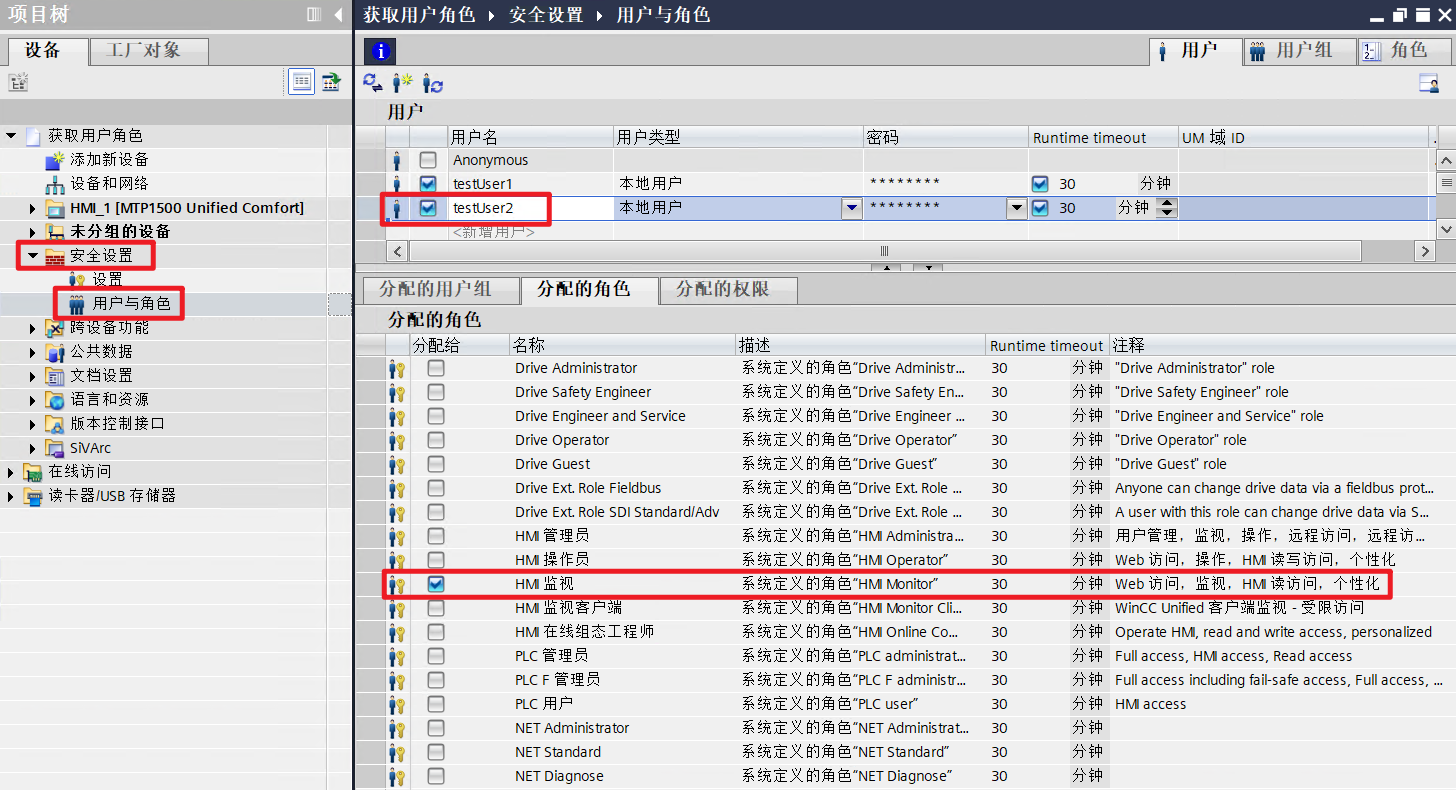Expand the 跨设备功能 node
The height and width of the screenshot is (790, 1456).
(33, 327)
